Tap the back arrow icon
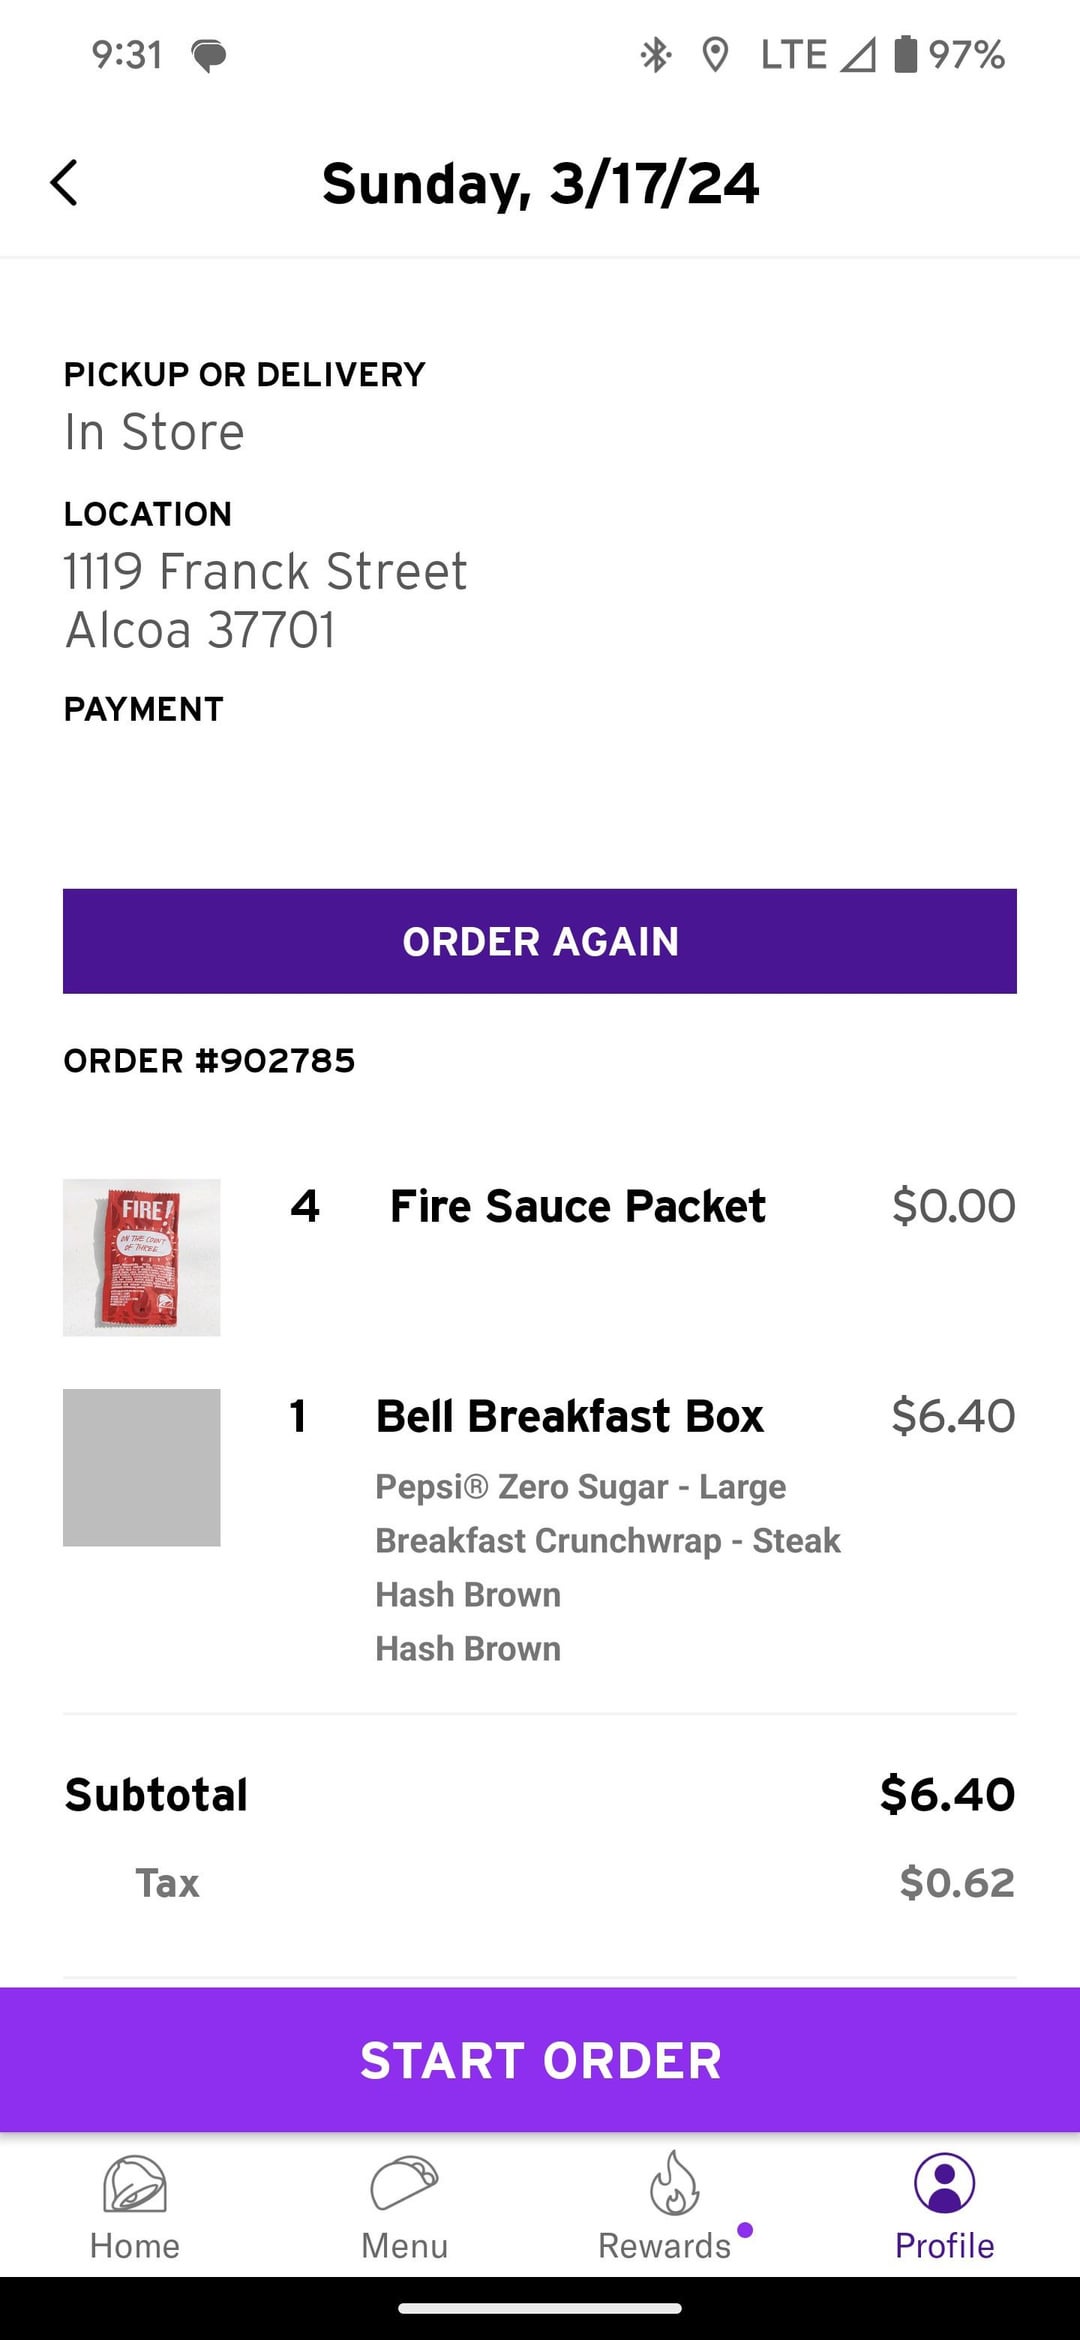Screen dimensions: 1080x2340 [x=64, y=183]
